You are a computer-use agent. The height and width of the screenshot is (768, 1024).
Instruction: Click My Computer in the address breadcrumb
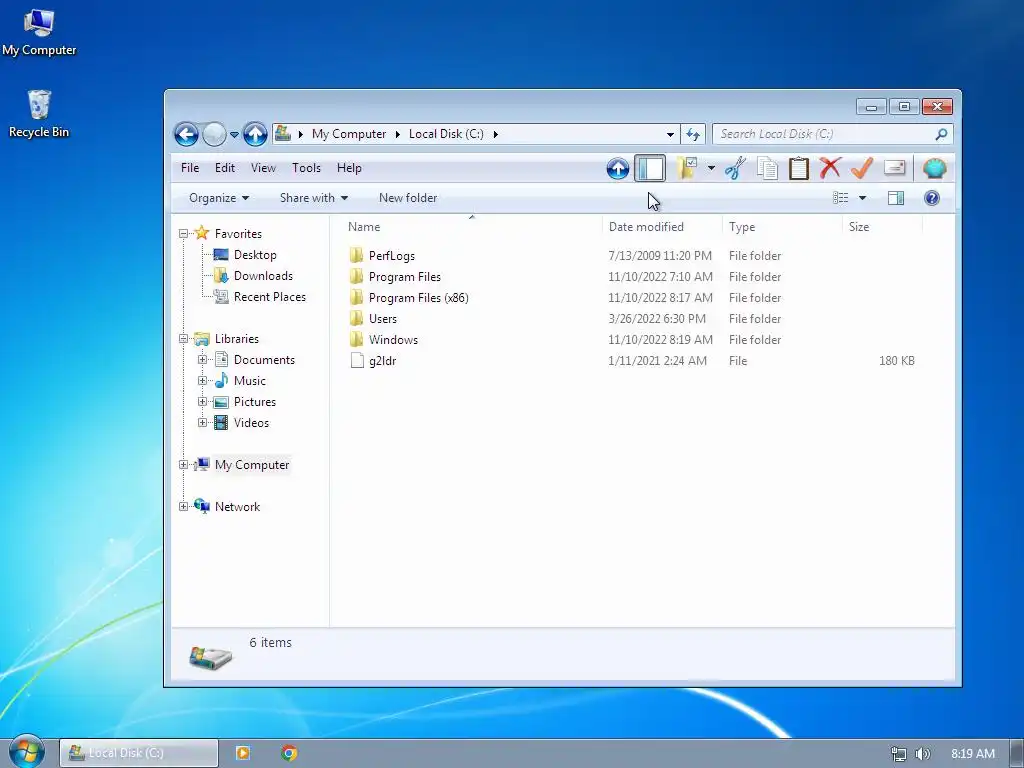tap(349, 134)
